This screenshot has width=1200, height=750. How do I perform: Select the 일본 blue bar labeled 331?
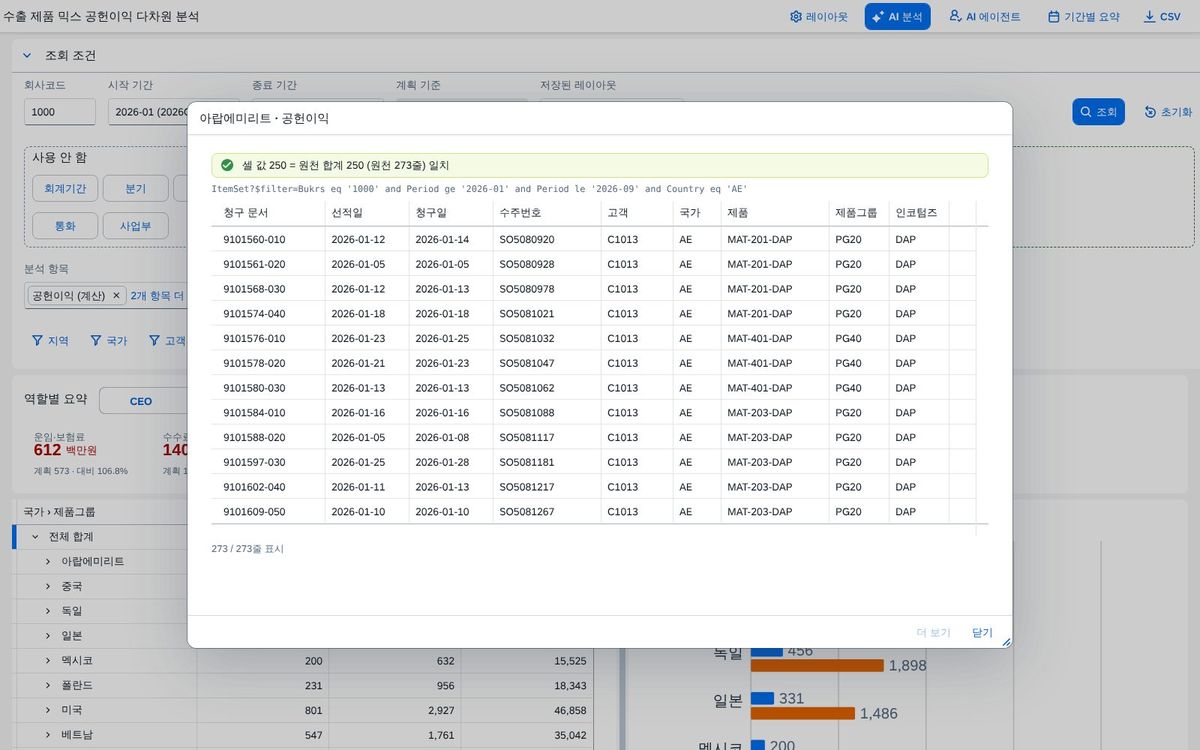point(762,698)
